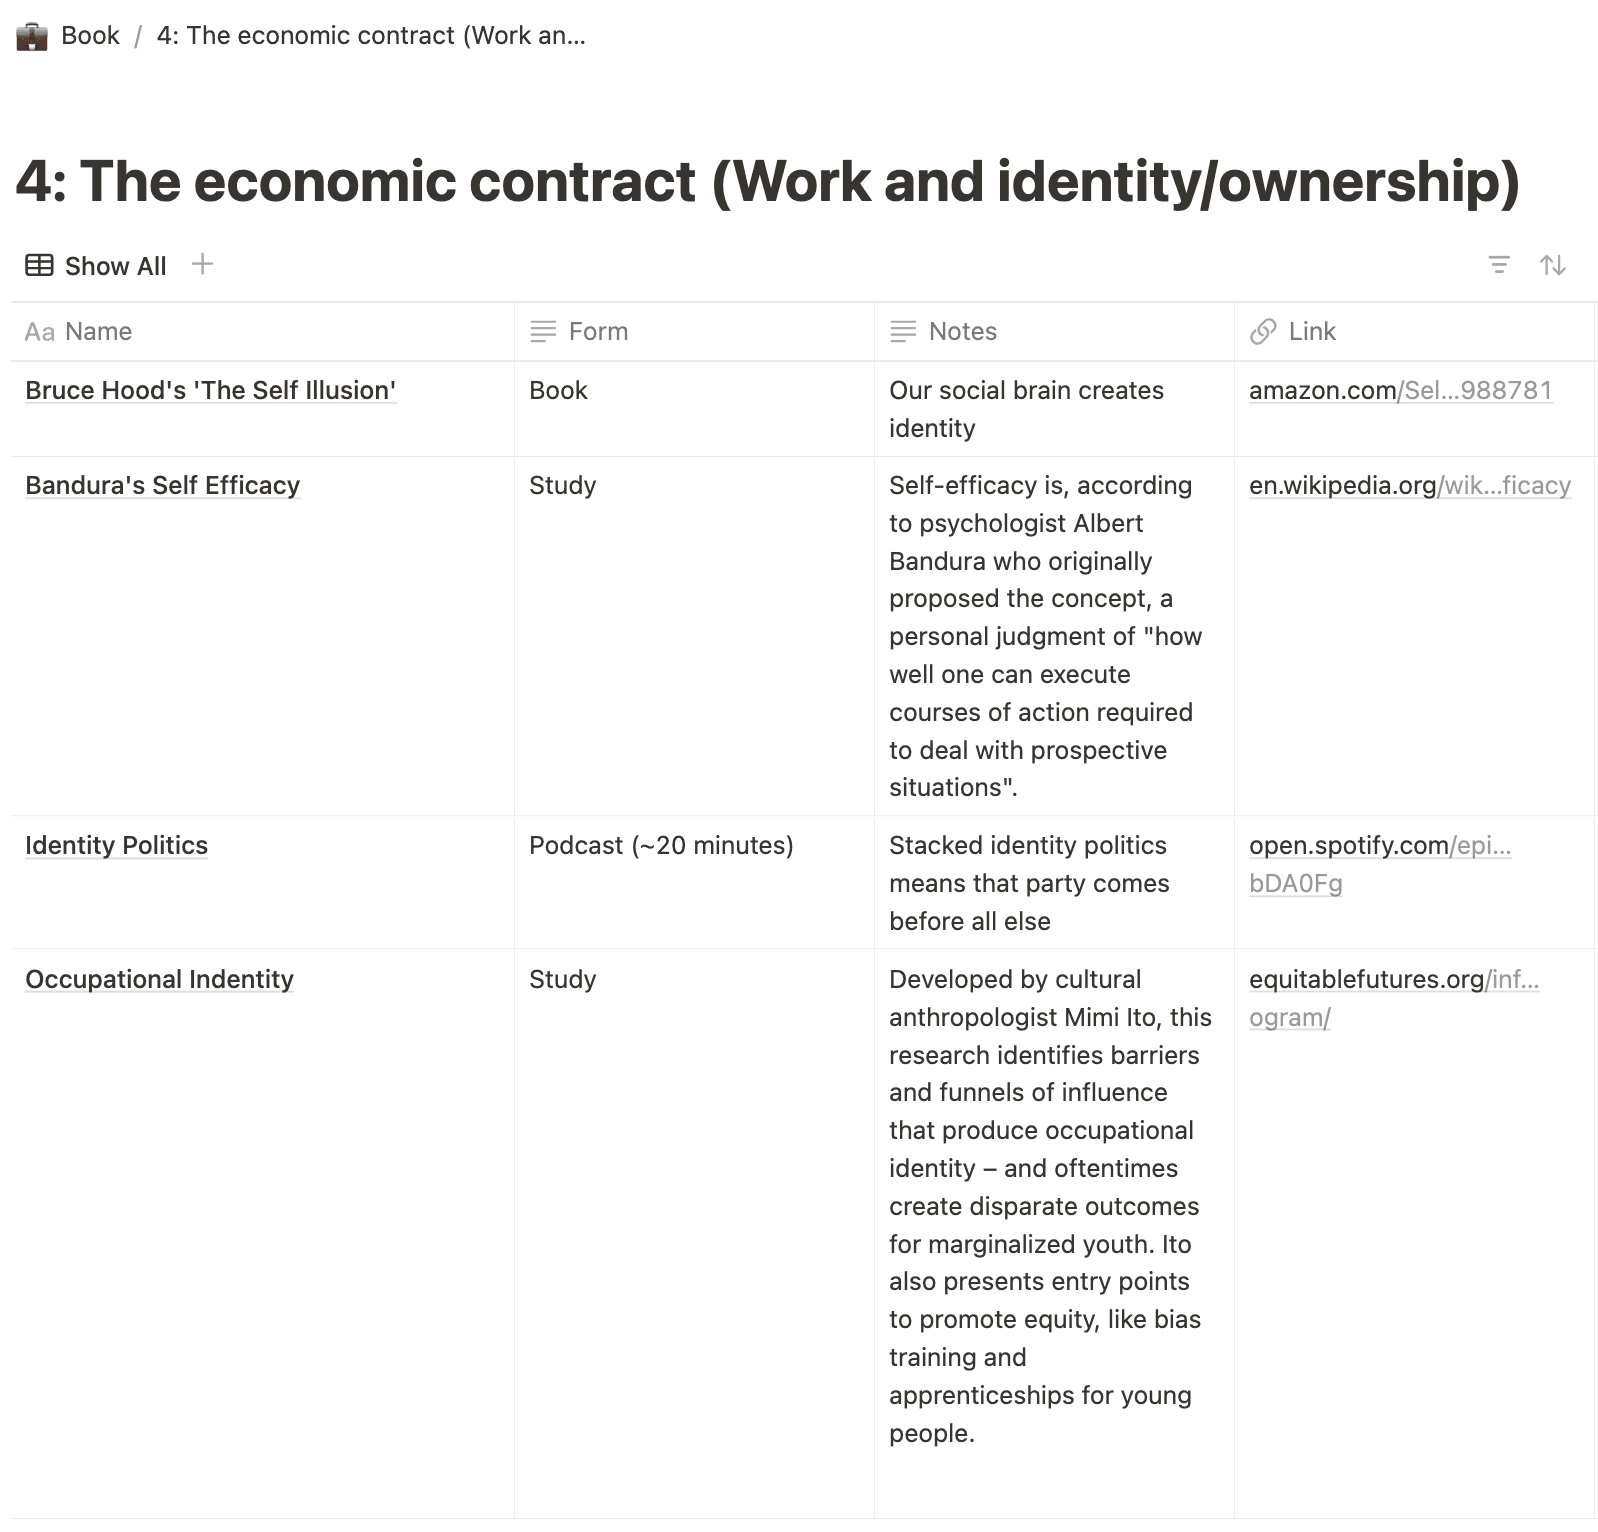Image resolution: width=1598 pixels, height=1532 pixels.
Task: Click the briefcase Book page icon
Action: [32, 36]
